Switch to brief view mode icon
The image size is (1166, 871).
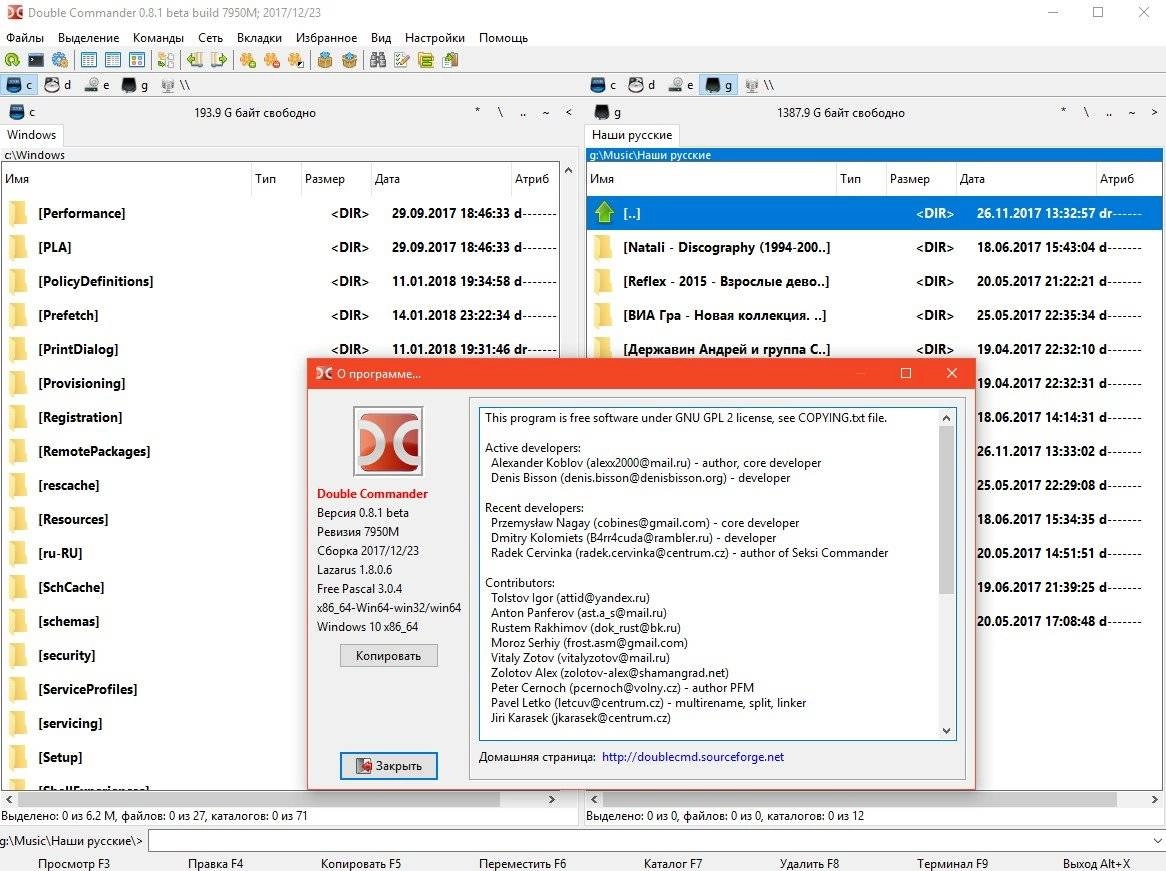coord(88,60)
